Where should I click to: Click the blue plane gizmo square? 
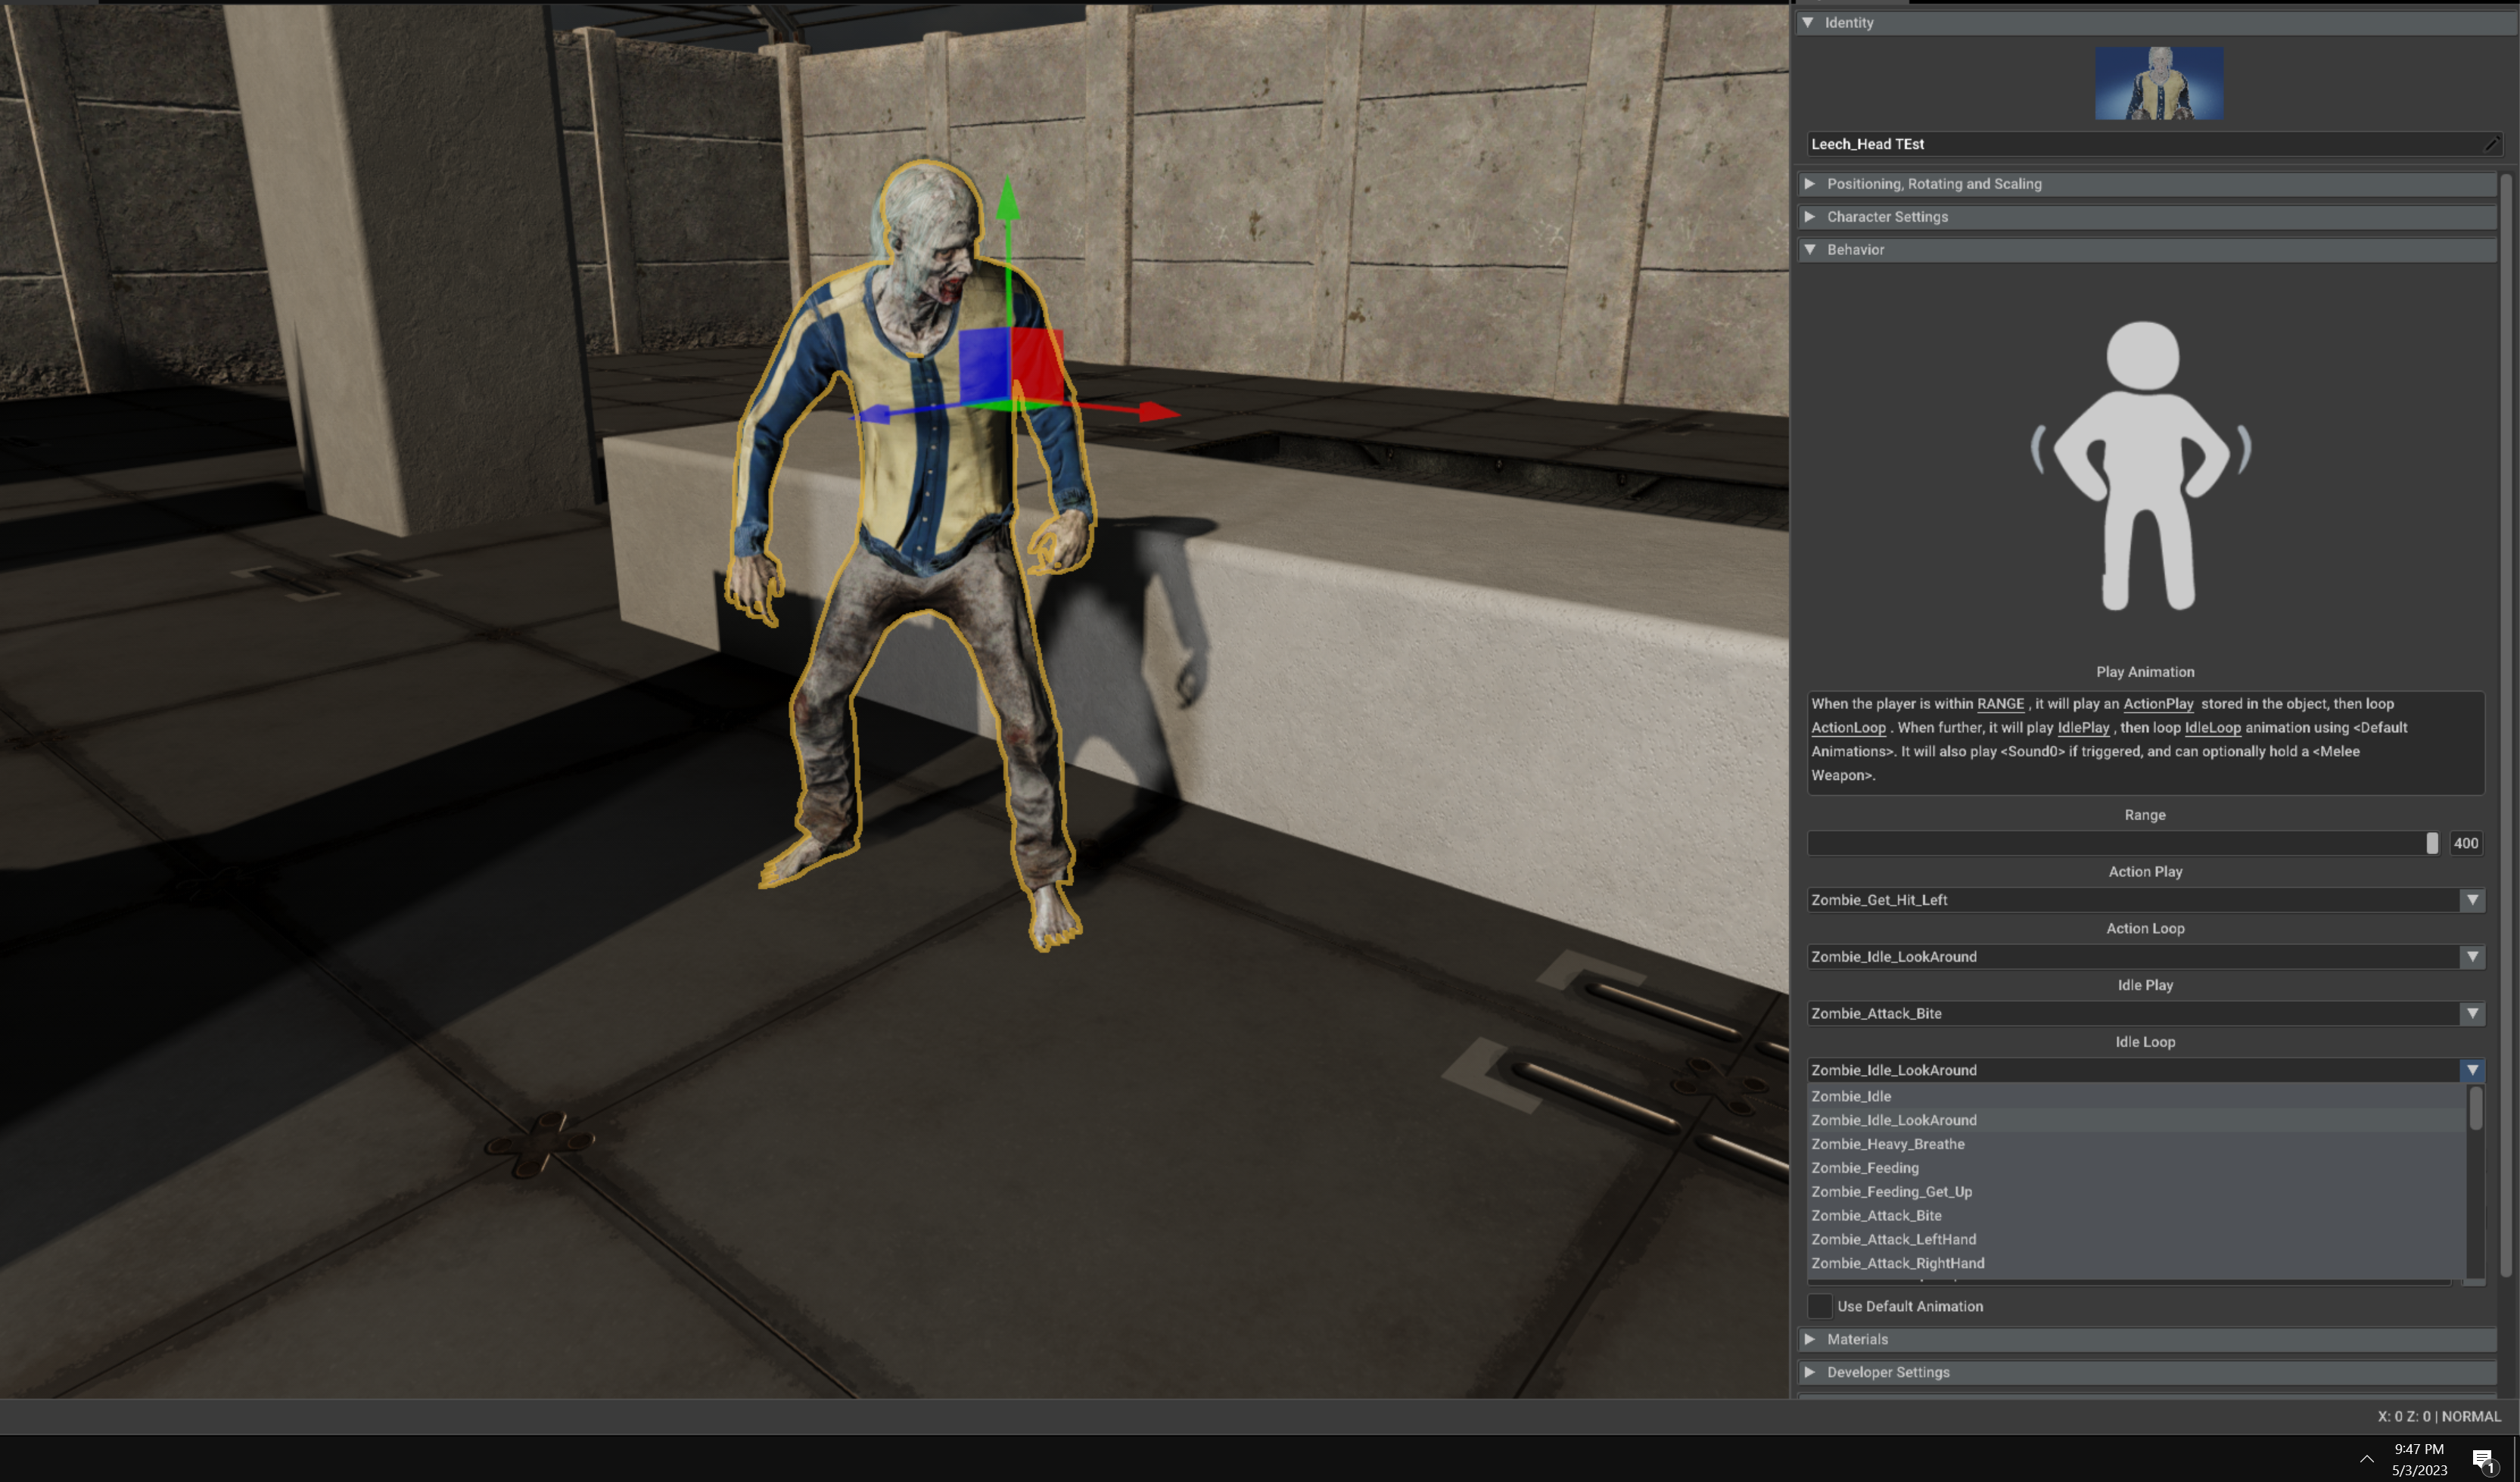point(984,365)
